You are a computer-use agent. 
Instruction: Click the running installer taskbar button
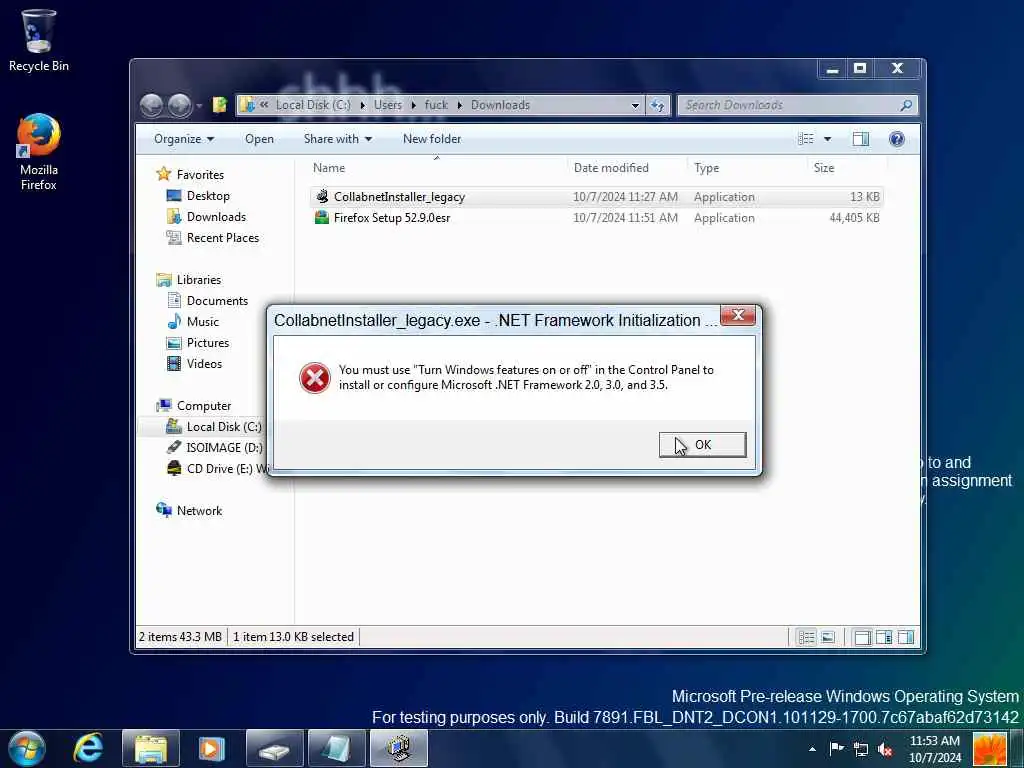tap(398, 748)
